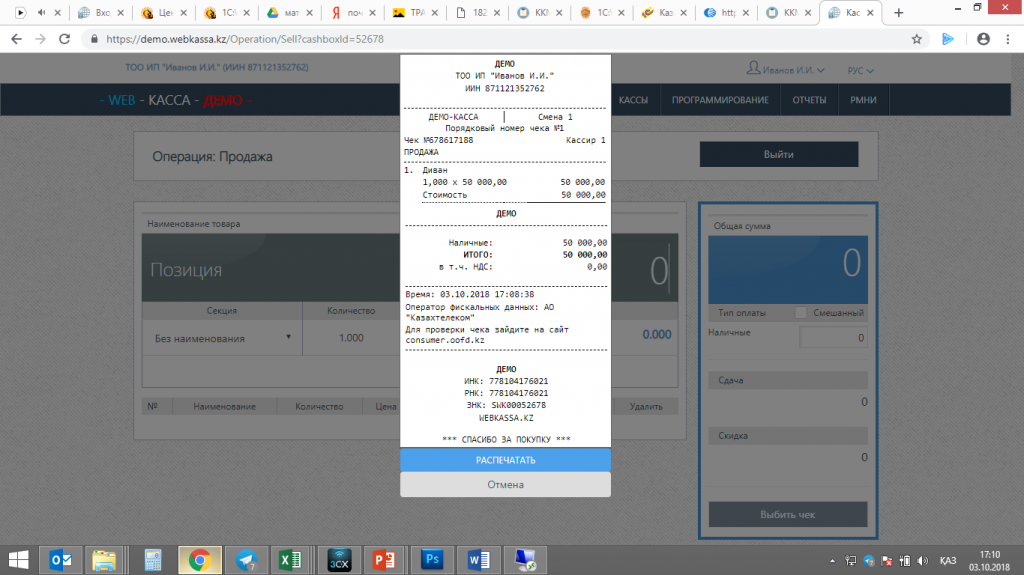Open Telegram from the taskbar
Image resolution: width=1024 pixels, height=575 pixels.
(x=245, y=559)
